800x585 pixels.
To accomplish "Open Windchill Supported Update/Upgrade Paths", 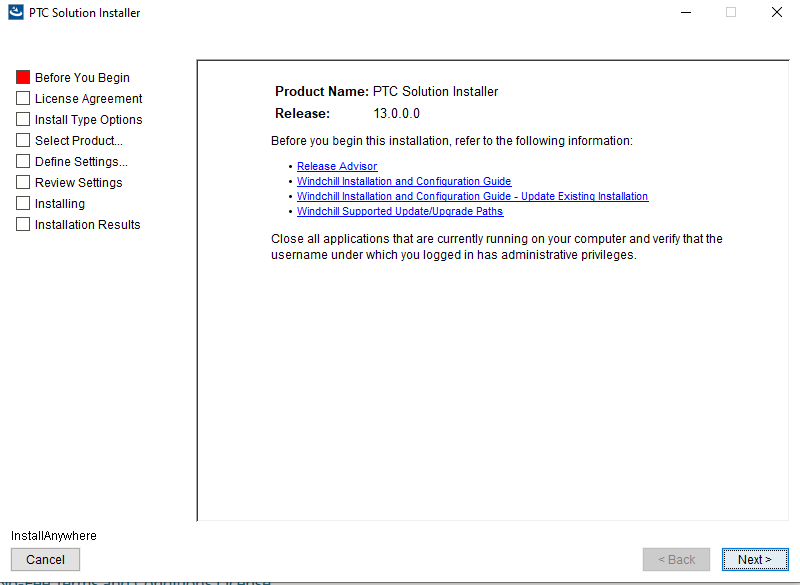I will coord(400,211).
